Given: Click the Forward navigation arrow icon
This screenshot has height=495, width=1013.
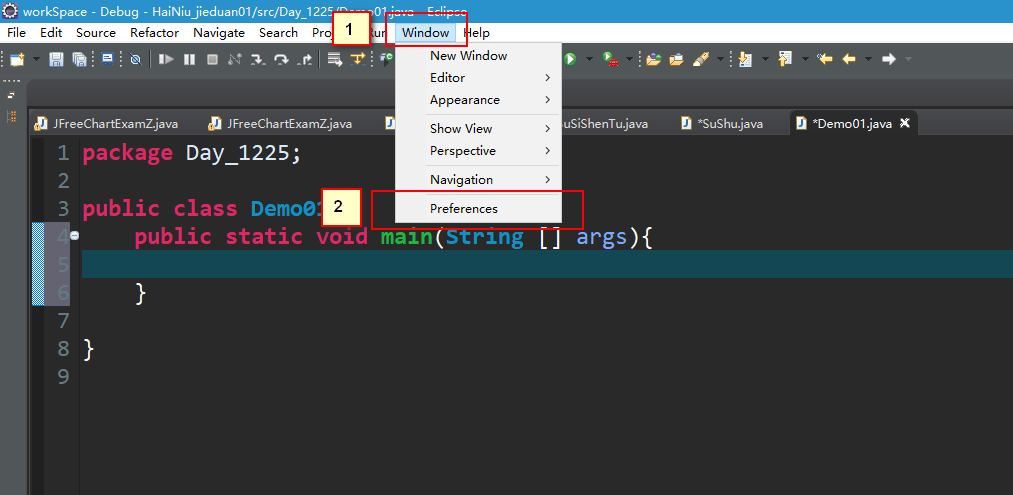Looking at the screenshot, I should [889, 59].
